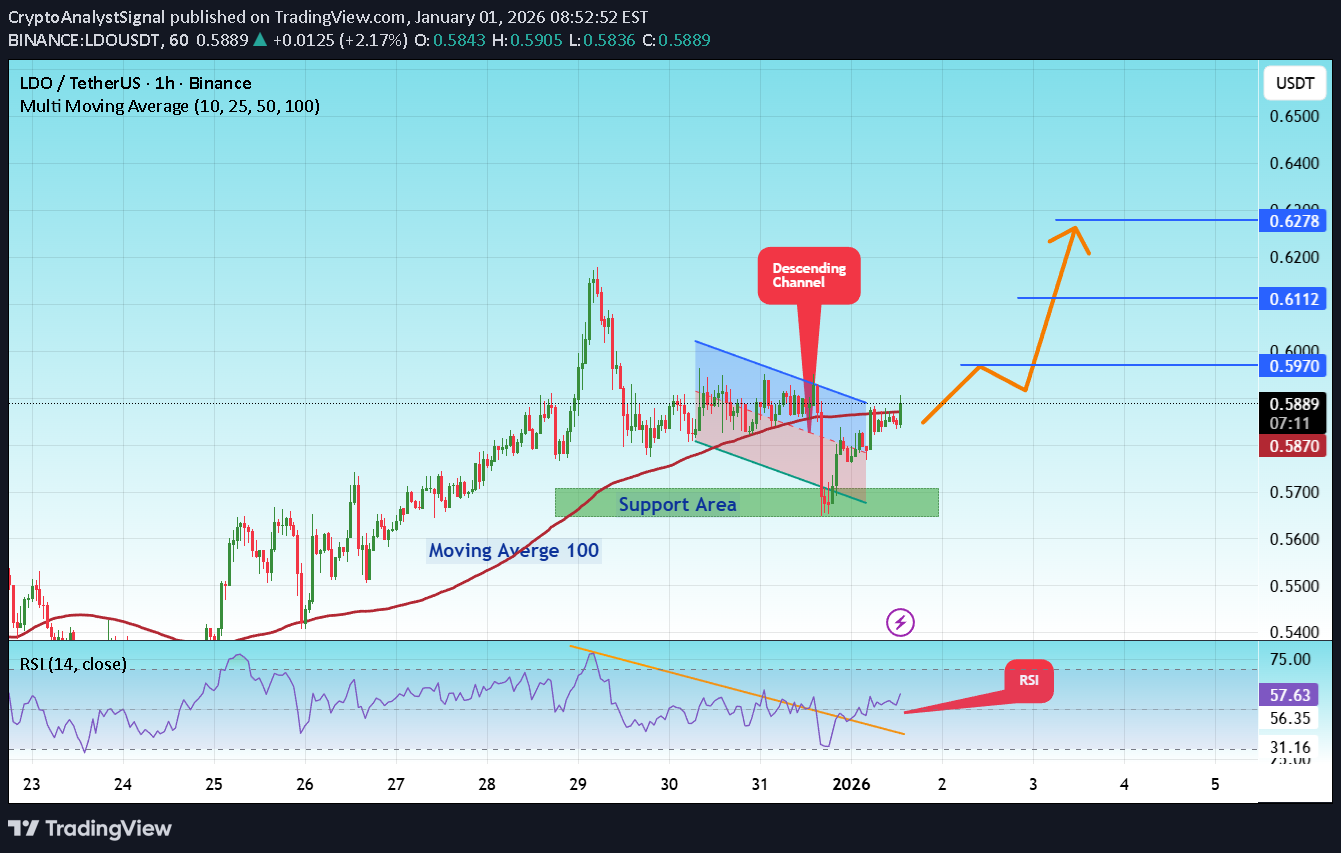The height and width of the screenshot is (853, 1341).
Task: Click the purple lightning bolt event icon
Action: [x=899, y=622]
